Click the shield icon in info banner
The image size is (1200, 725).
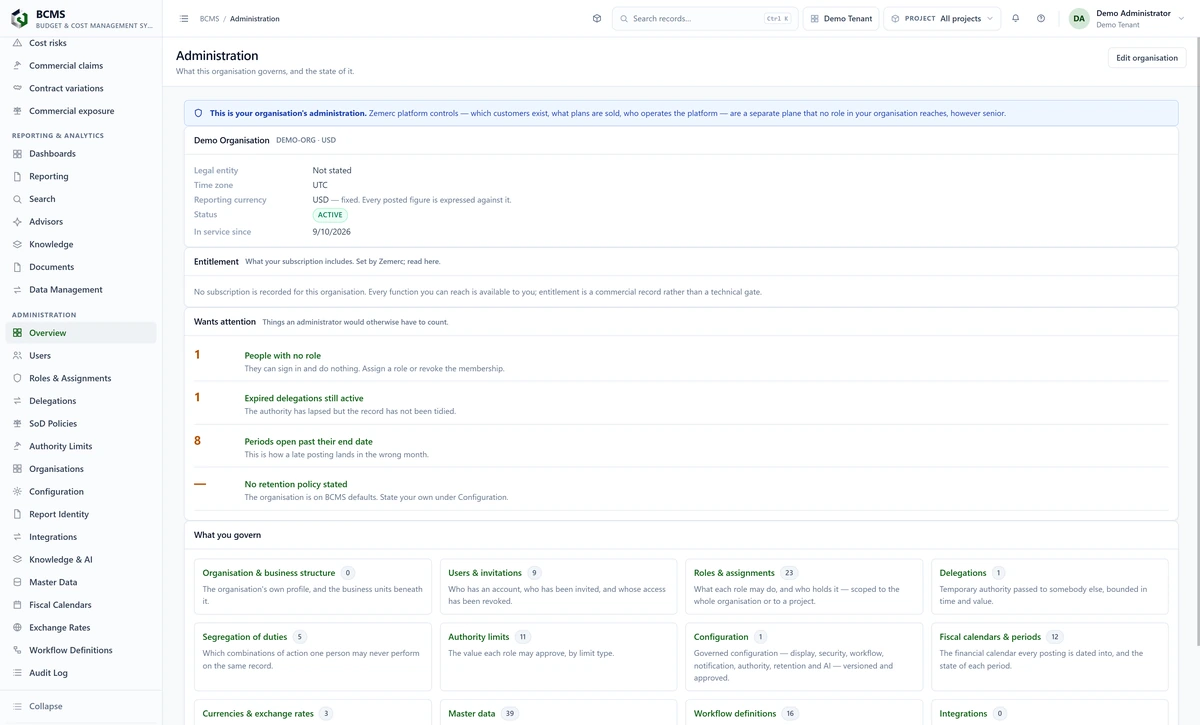coord(198,113)
